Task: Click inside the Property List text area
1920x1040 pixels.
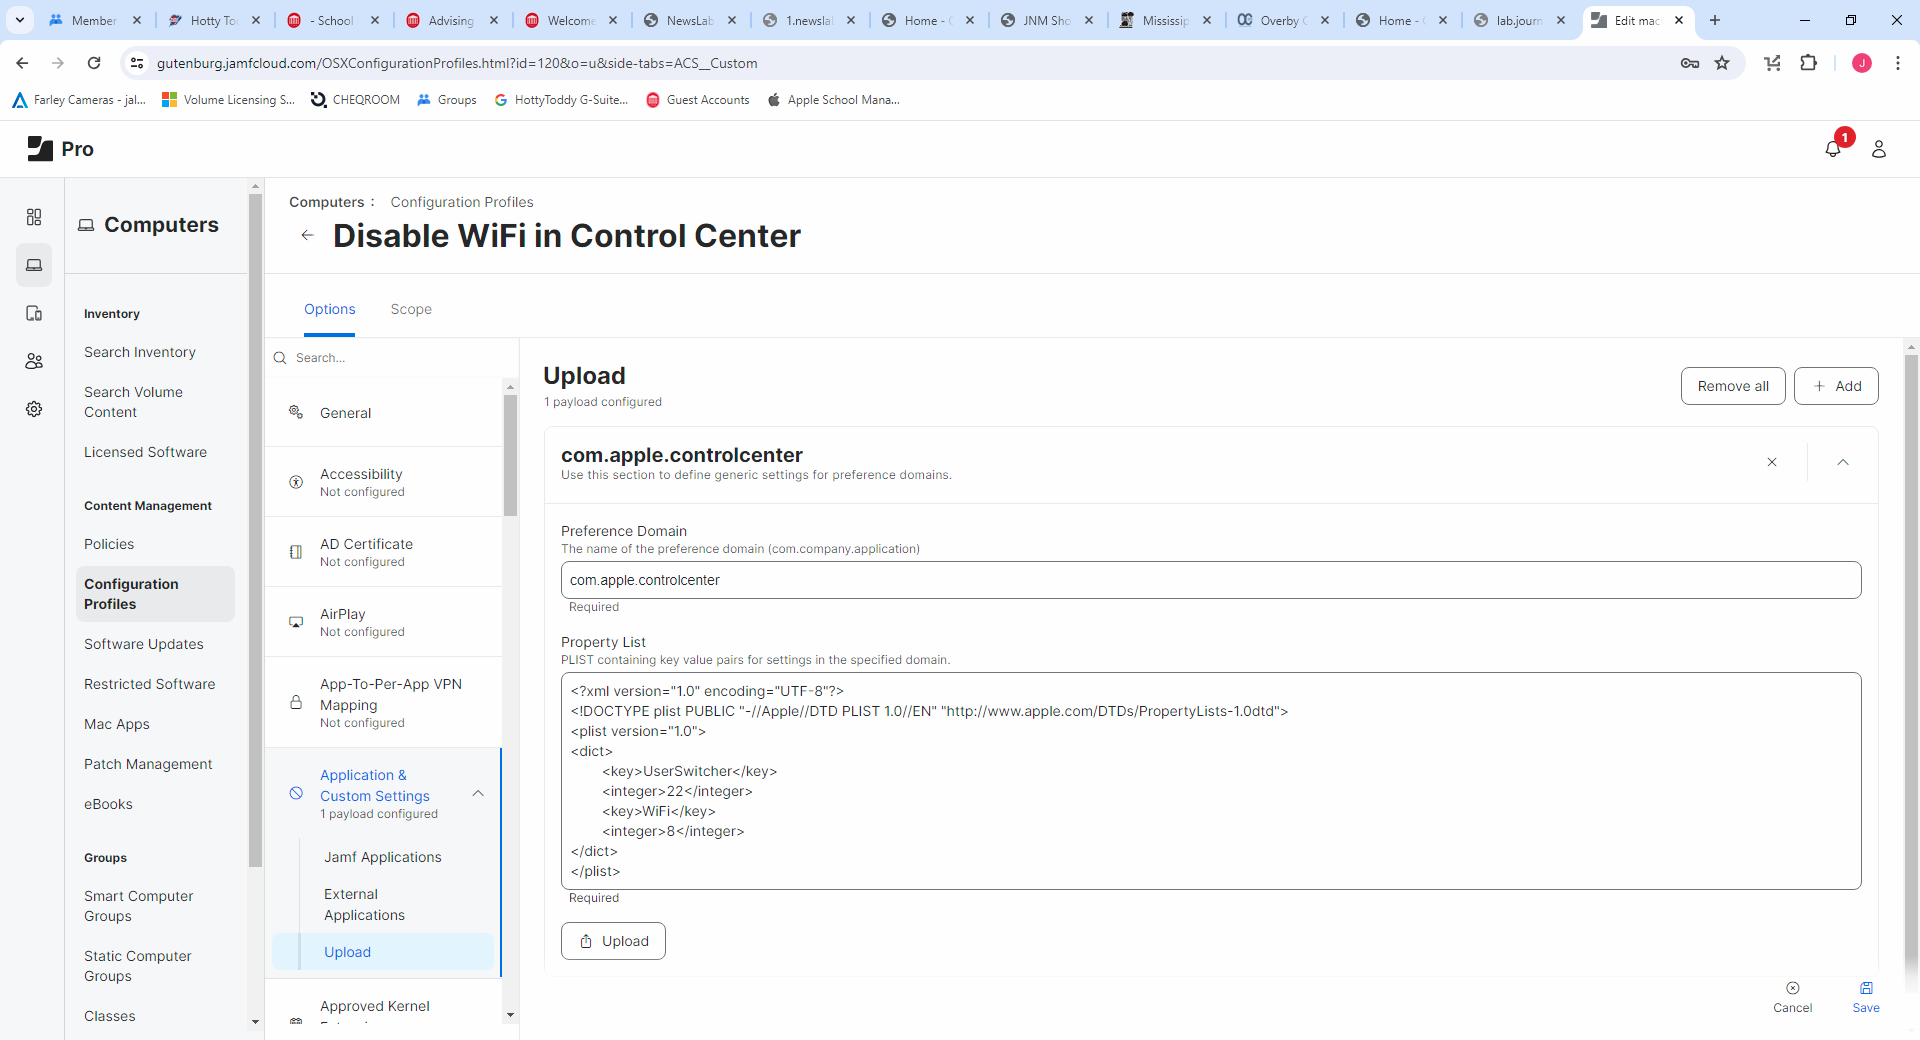Action: (x=1211, y=781)
